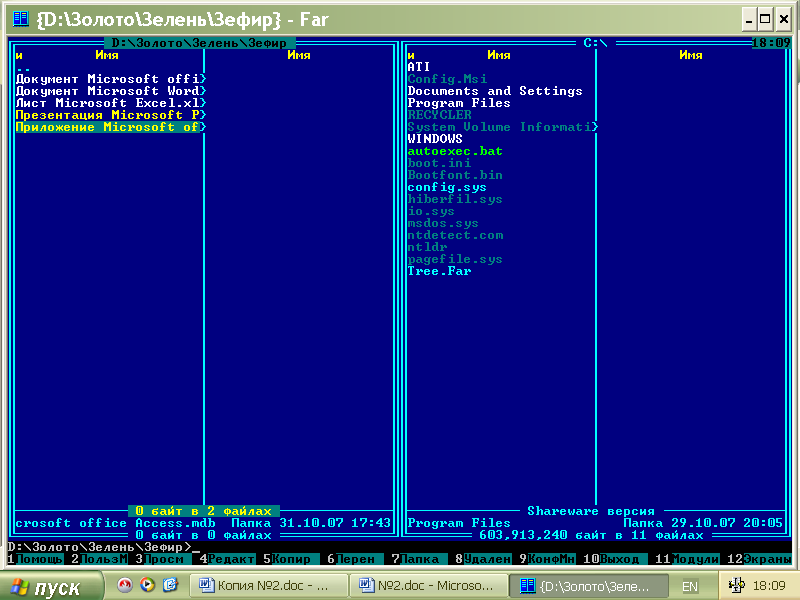This screenshot has height=600, width=800.
Task: Select 'Документ Microsoft offi' file
Action: click(x=110, y=79)
